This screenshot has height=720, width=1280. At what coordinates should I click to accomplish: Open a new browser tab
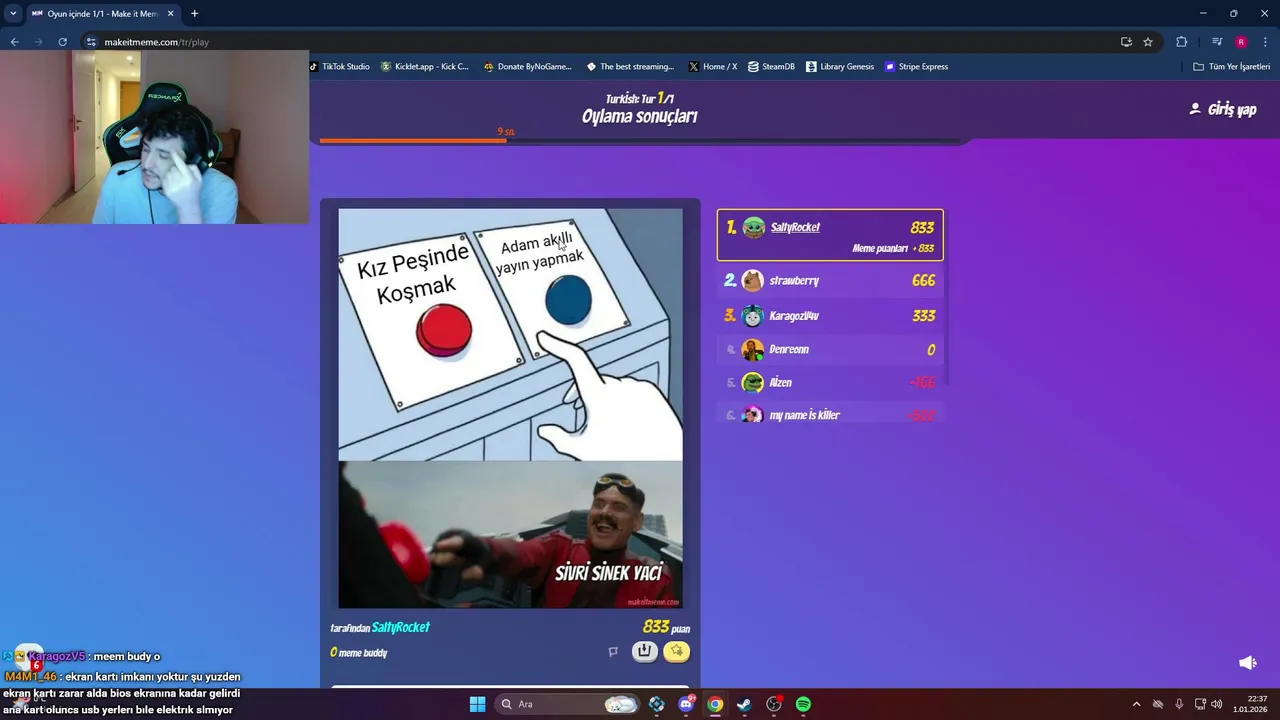click(194, 14)
